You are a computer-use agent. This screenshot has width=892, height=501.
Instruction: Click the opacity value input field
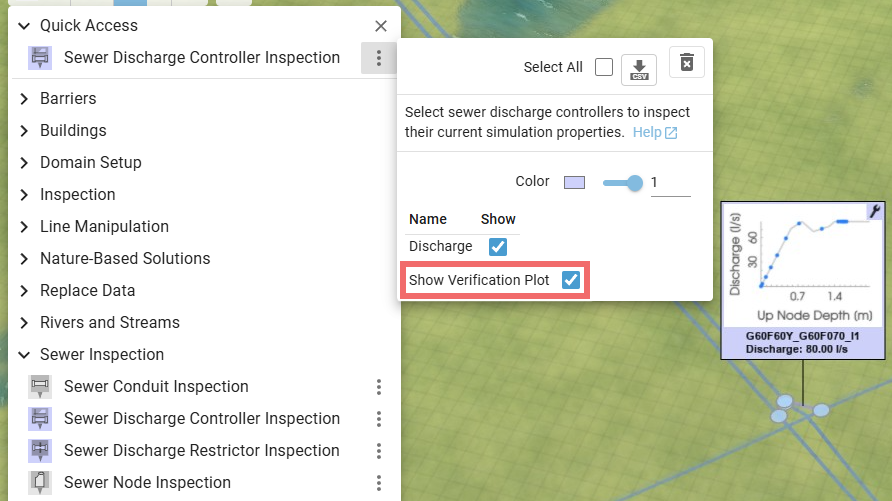pyautogui.click(x=669, y=183)
